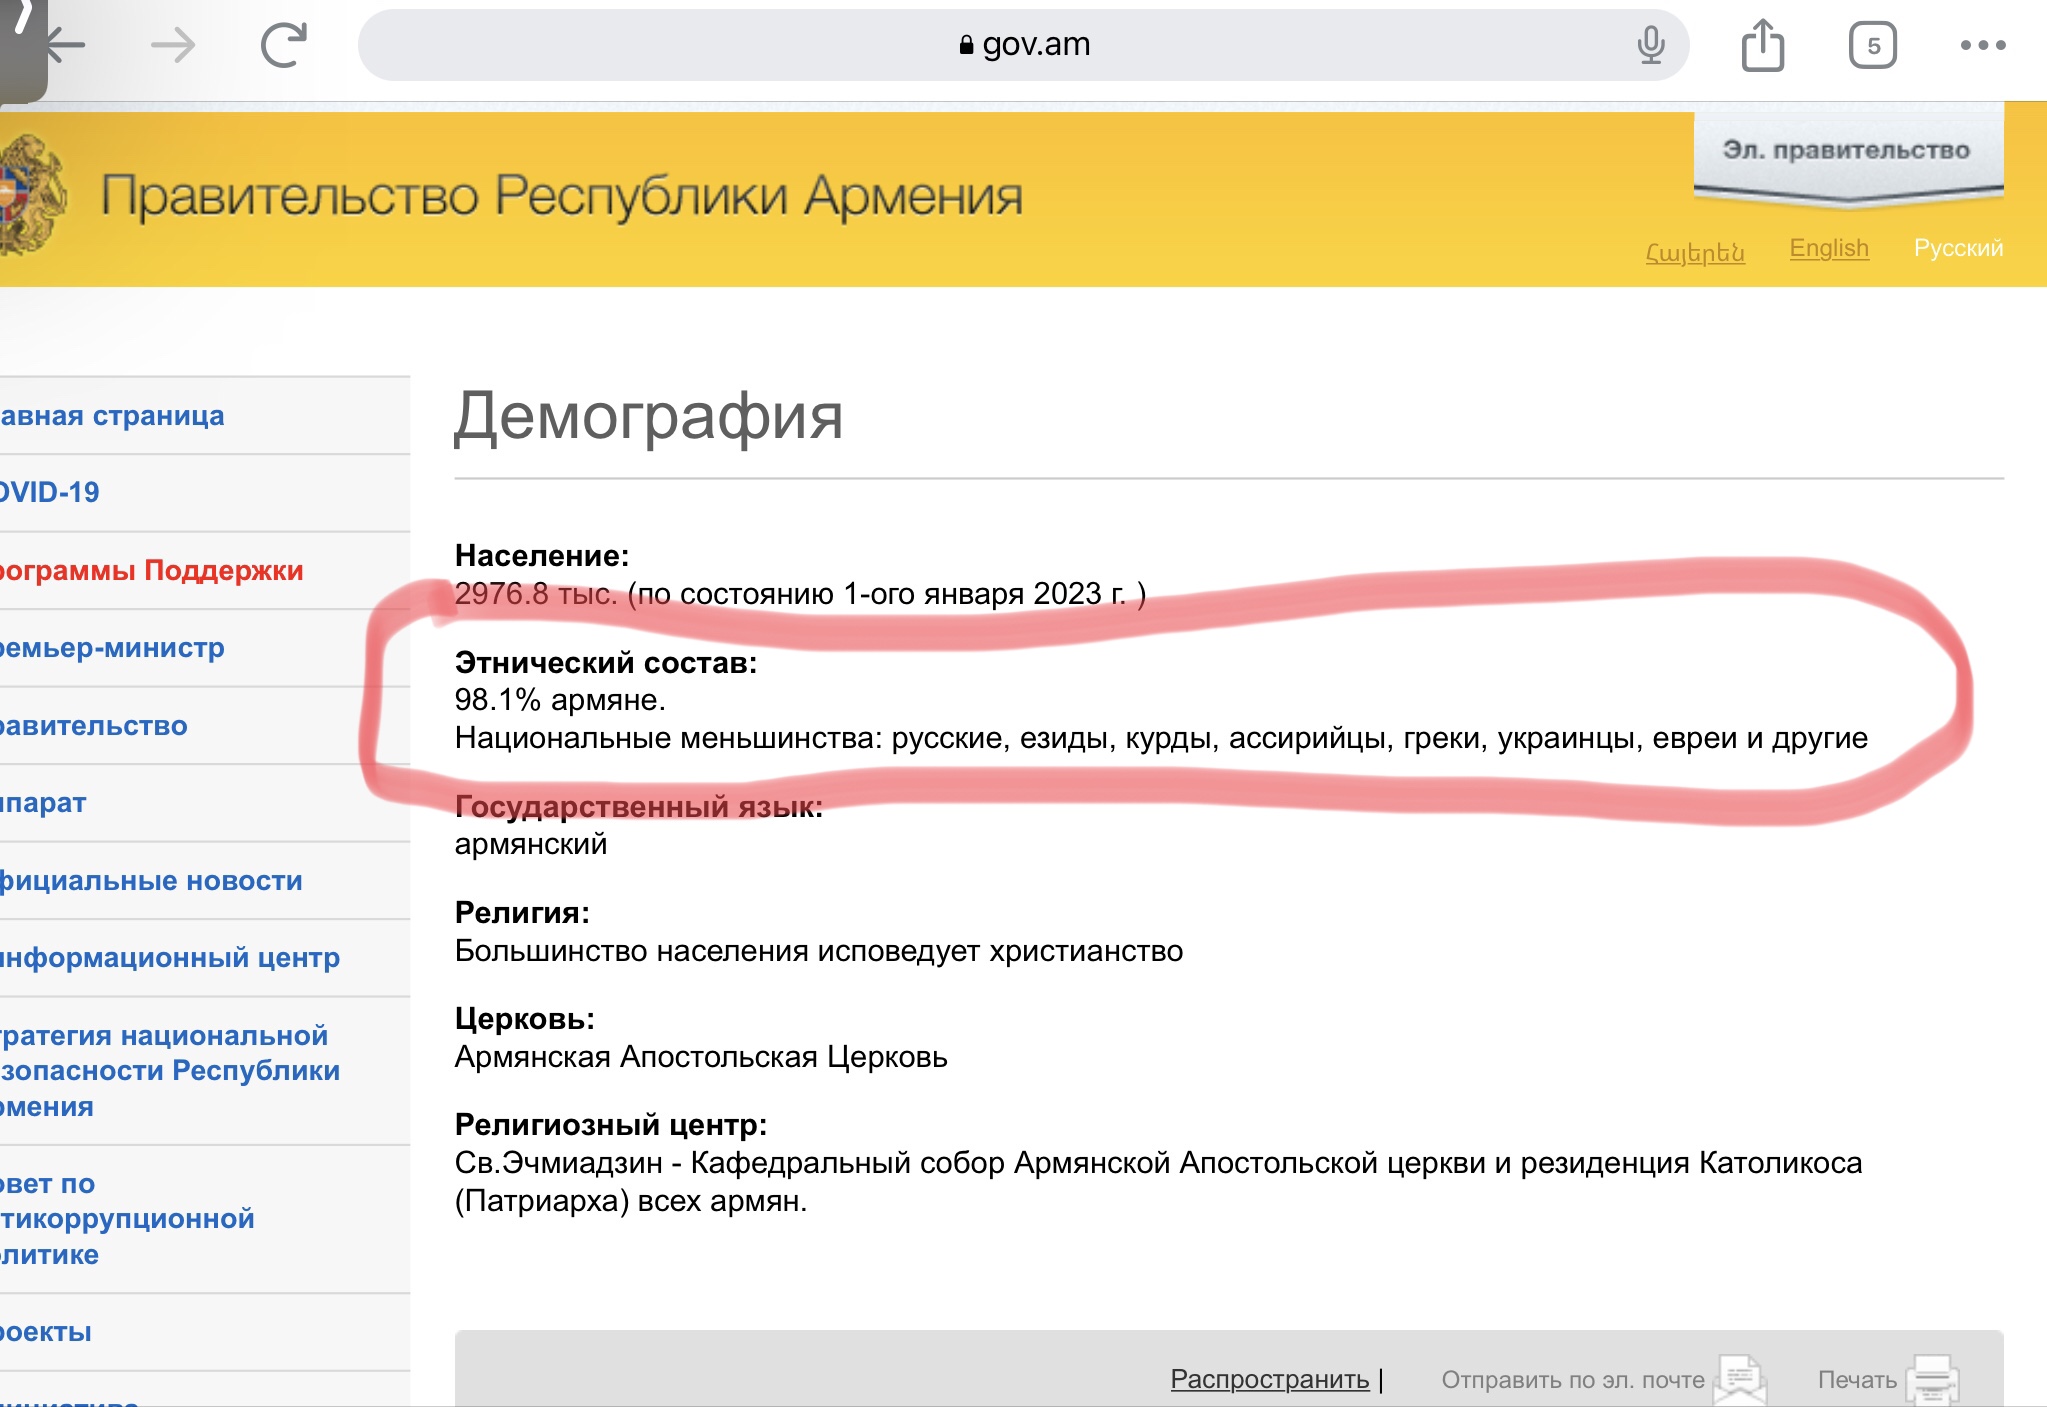This screenshot has width=2047, height=1407.
Task: Click the Этнический состав: label
Action: coord(606,663)
